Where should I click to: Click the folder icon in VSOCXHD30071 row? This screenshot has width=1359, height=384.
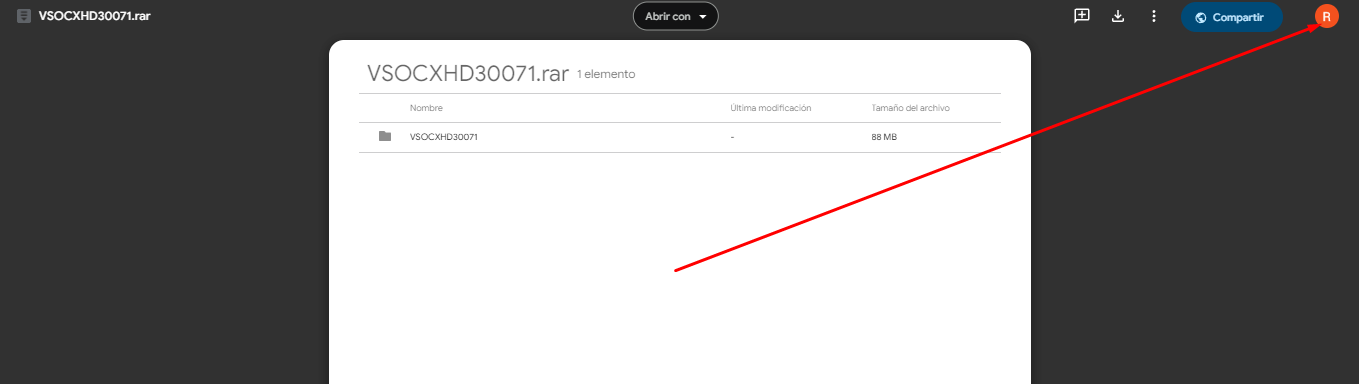385,136
